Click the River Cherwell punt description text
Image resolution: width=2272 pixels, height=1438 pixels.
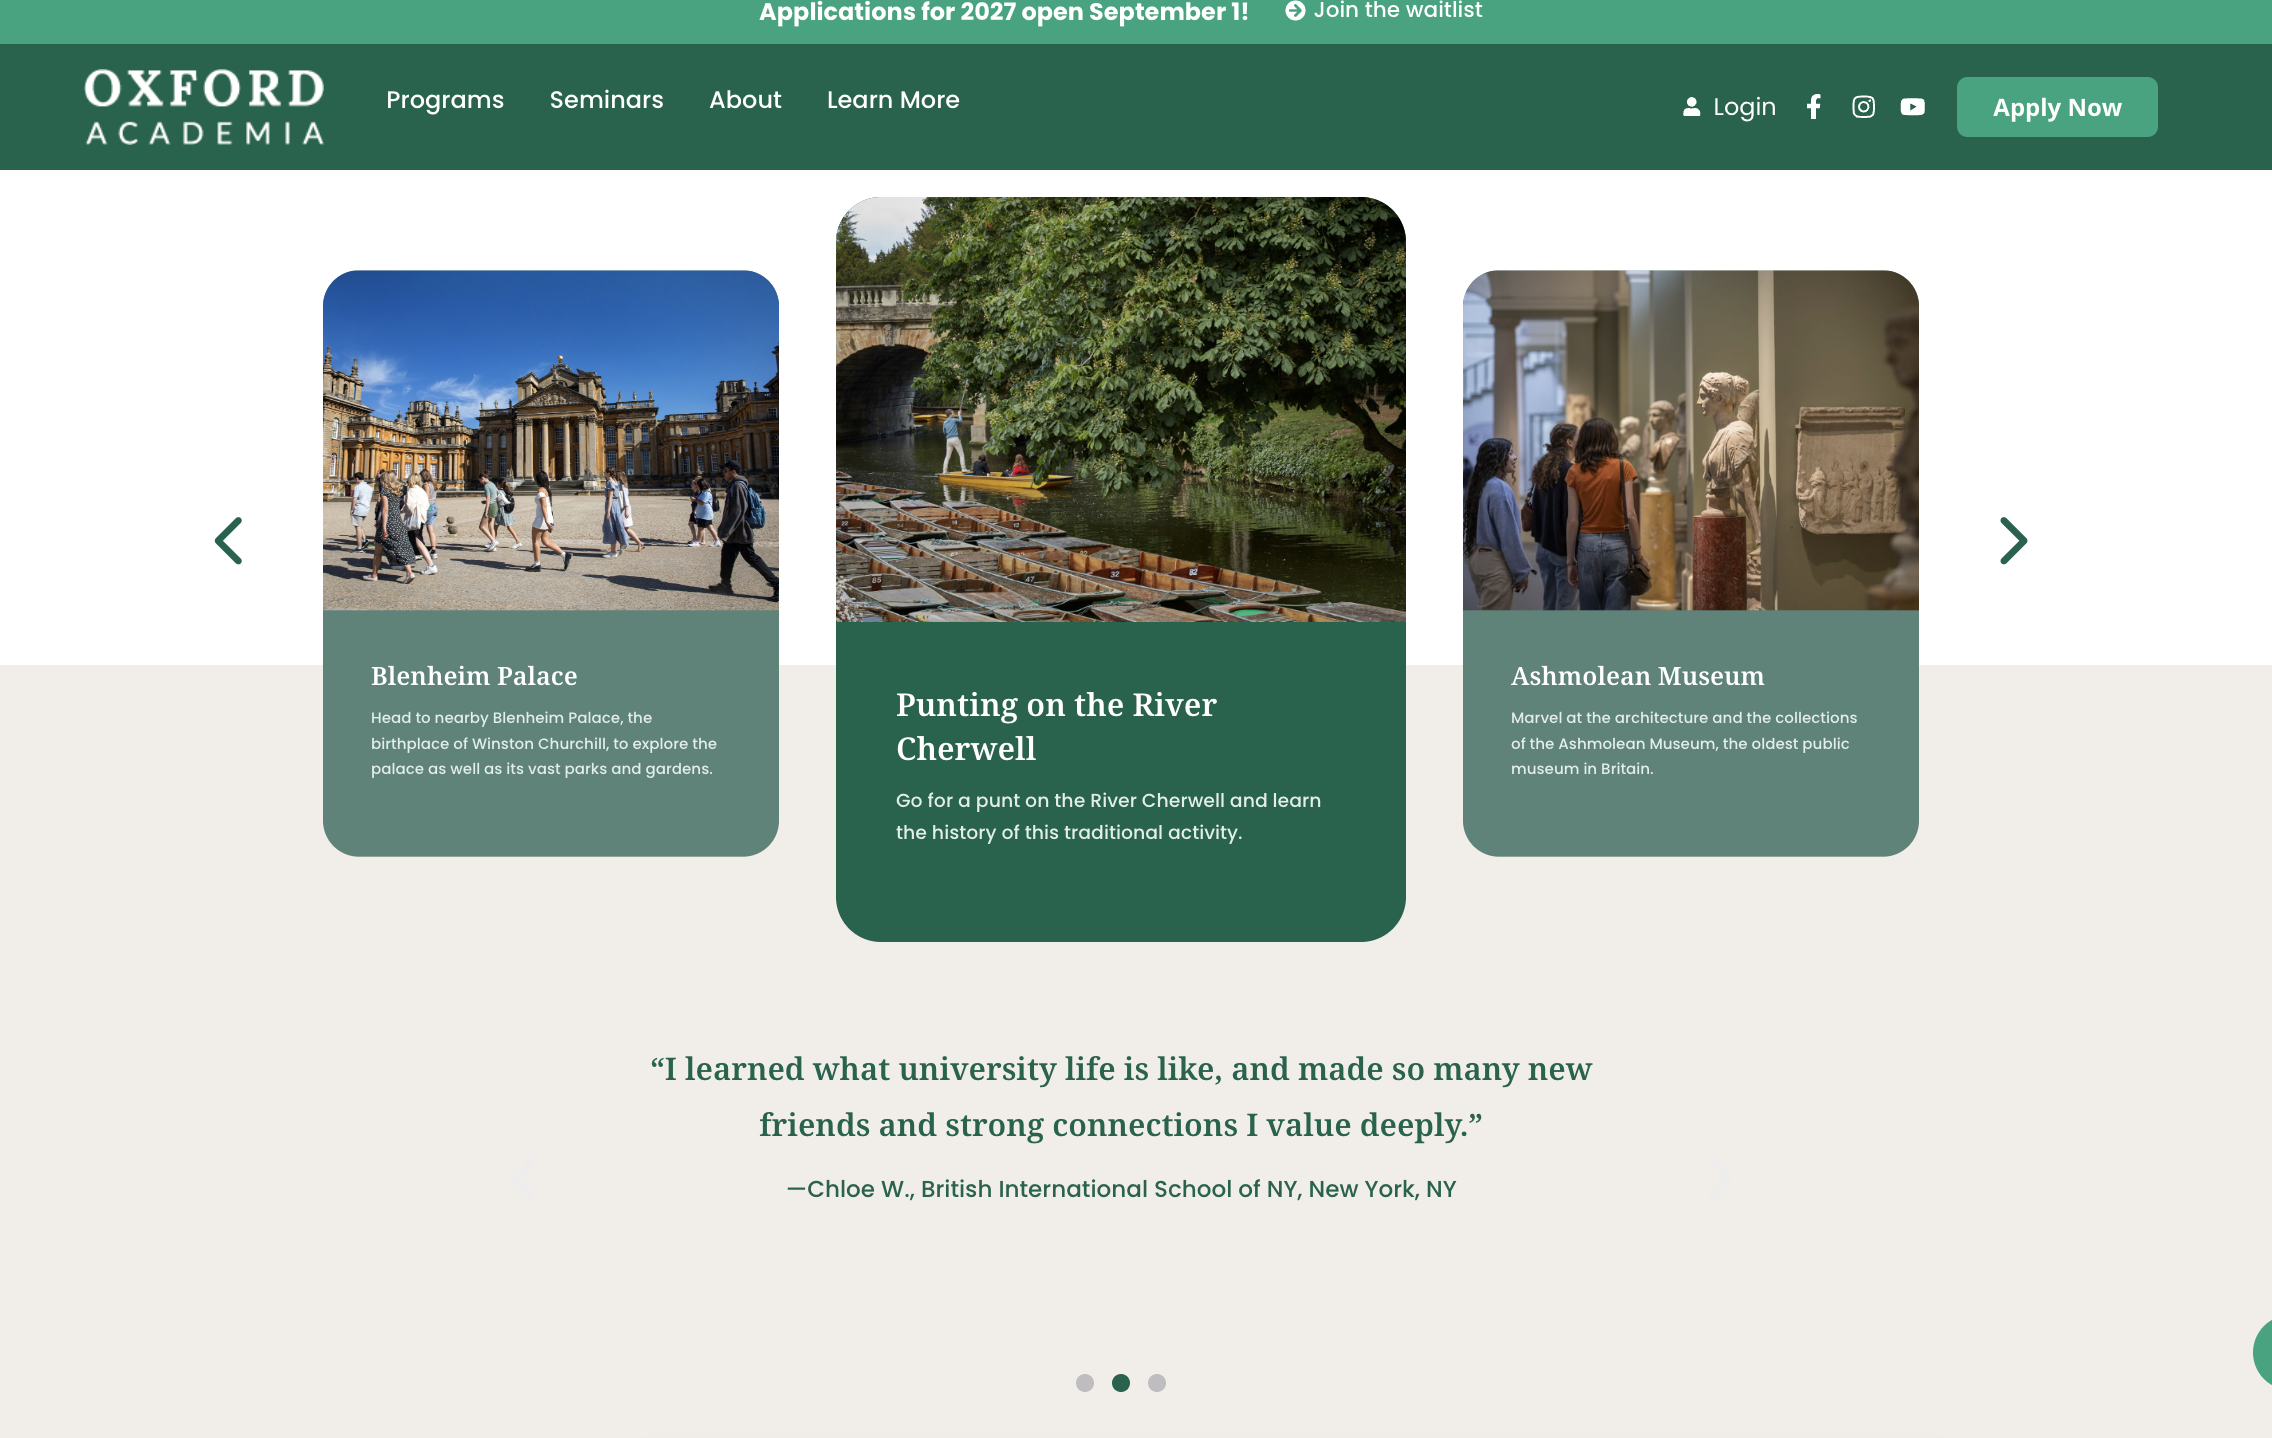(x=1108, y=816)
